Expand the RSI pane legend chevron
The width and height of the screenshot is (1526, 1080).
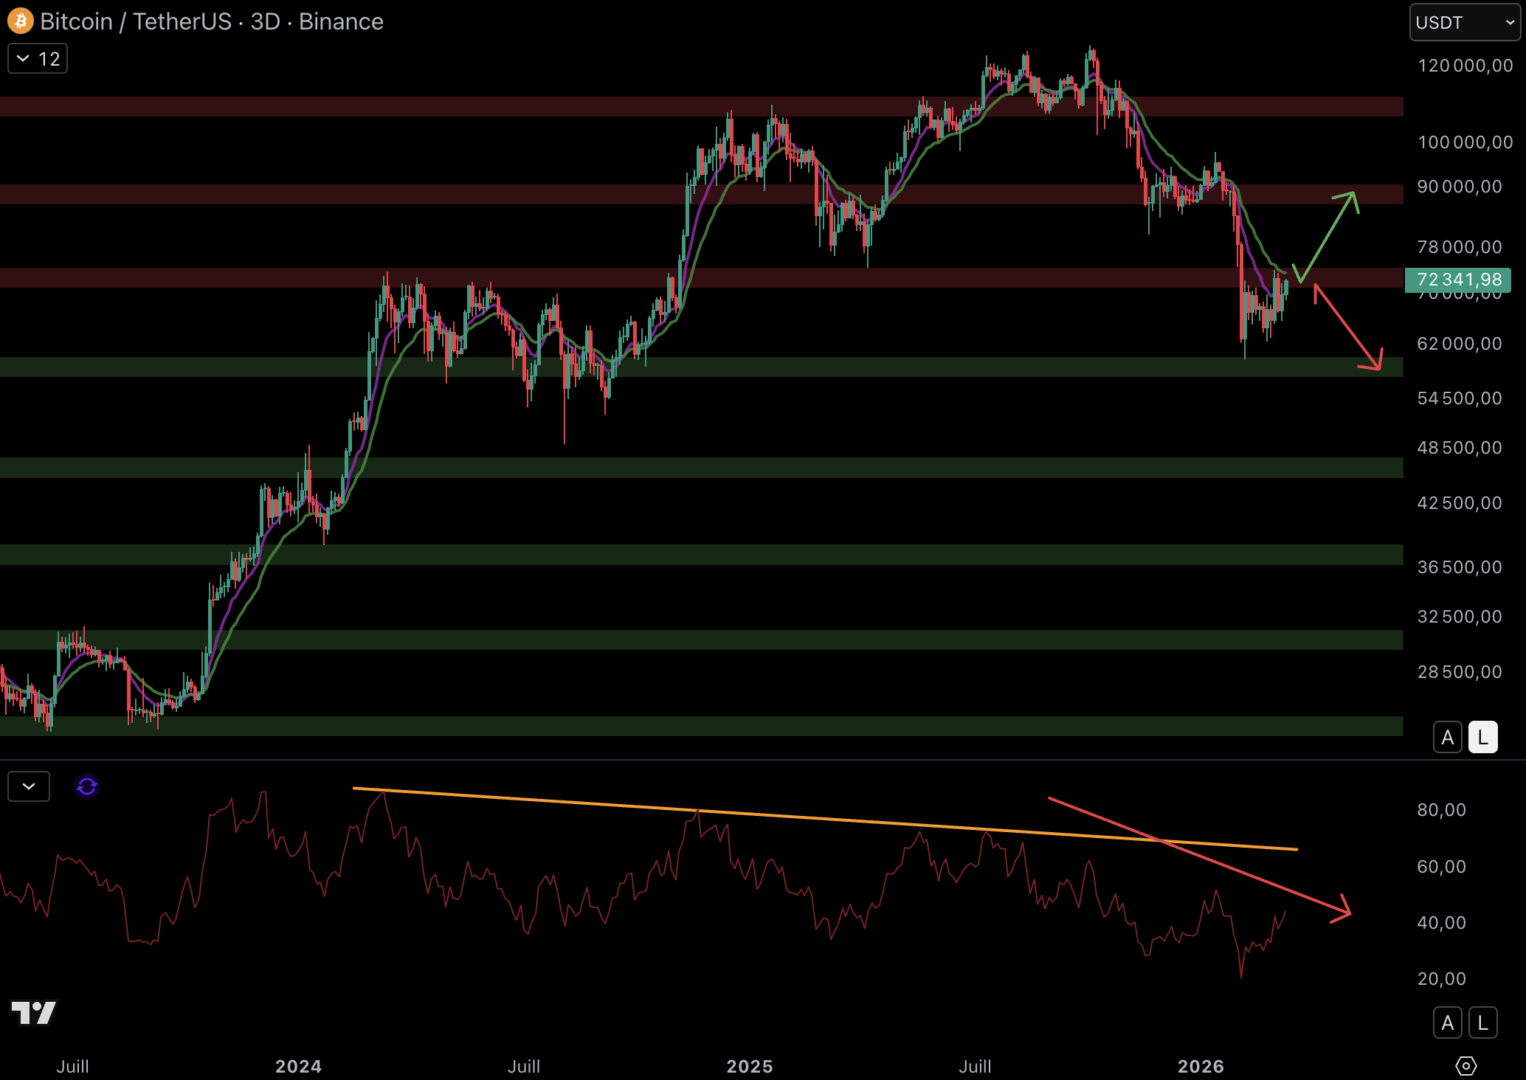29,787
